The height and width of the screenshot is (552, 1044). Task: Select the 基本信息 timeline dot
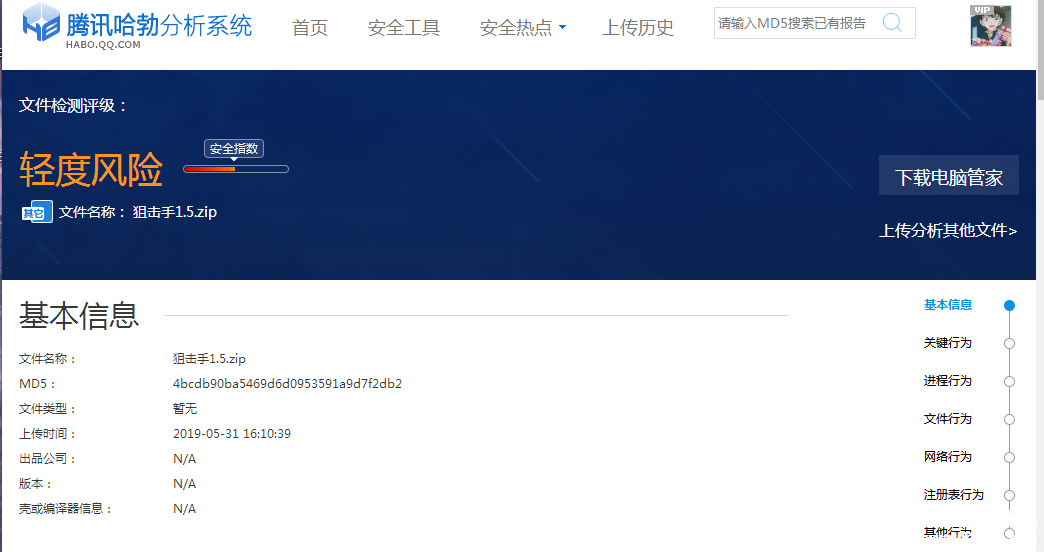(1009, 306)
